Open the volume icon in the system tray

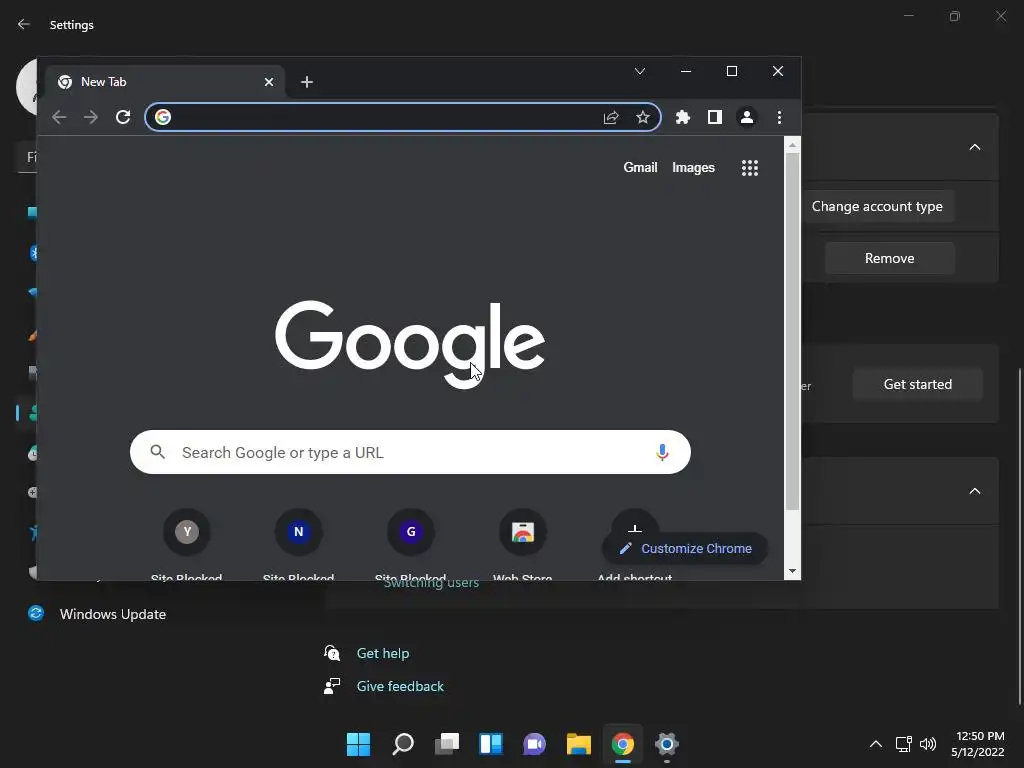click(x=927, y=744)
